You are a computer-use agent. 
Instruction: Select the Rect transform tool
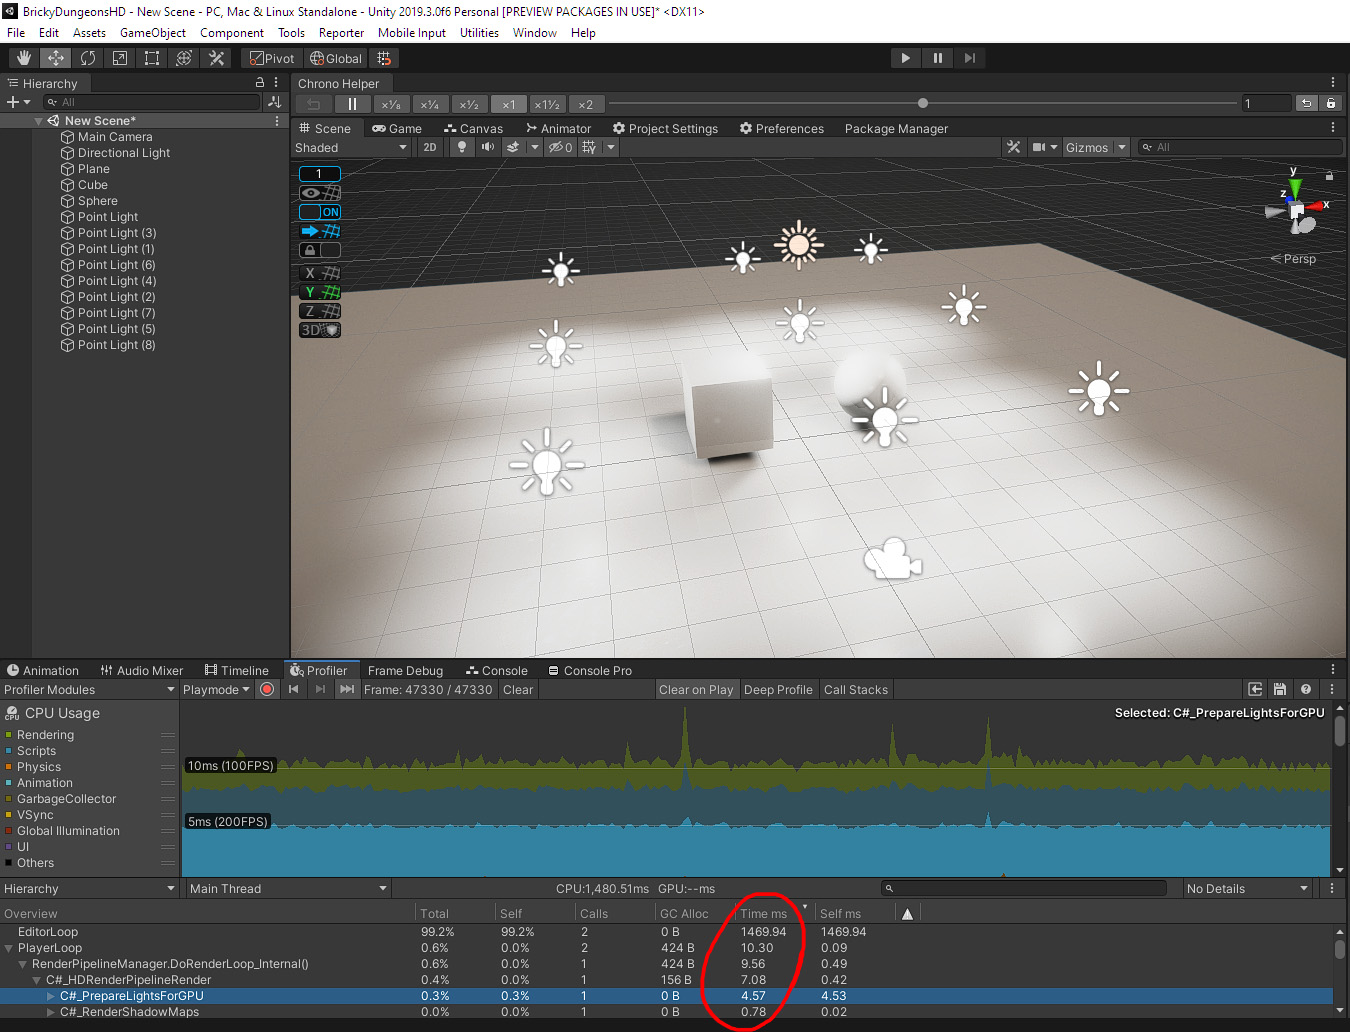(x=151, y=57)
